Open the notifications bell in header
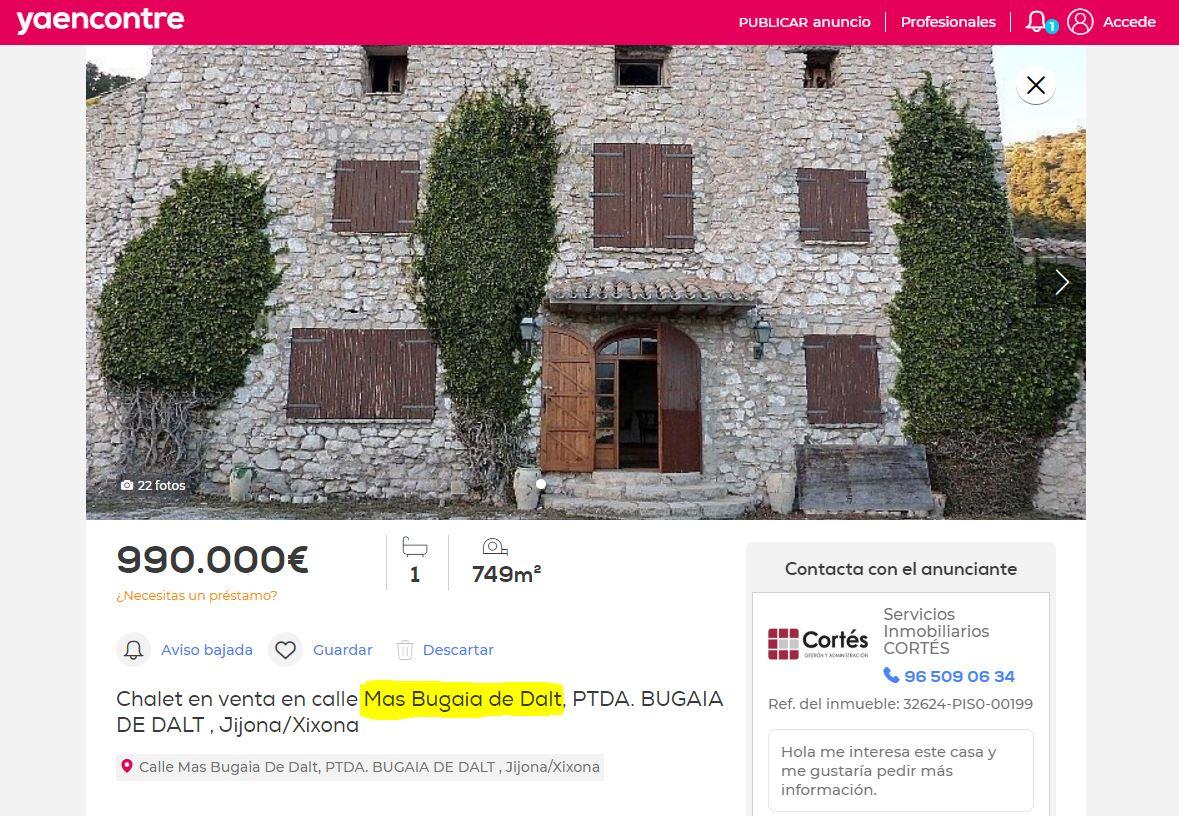The height and width of the screenshot is (816, 1179). [1038, 21]
